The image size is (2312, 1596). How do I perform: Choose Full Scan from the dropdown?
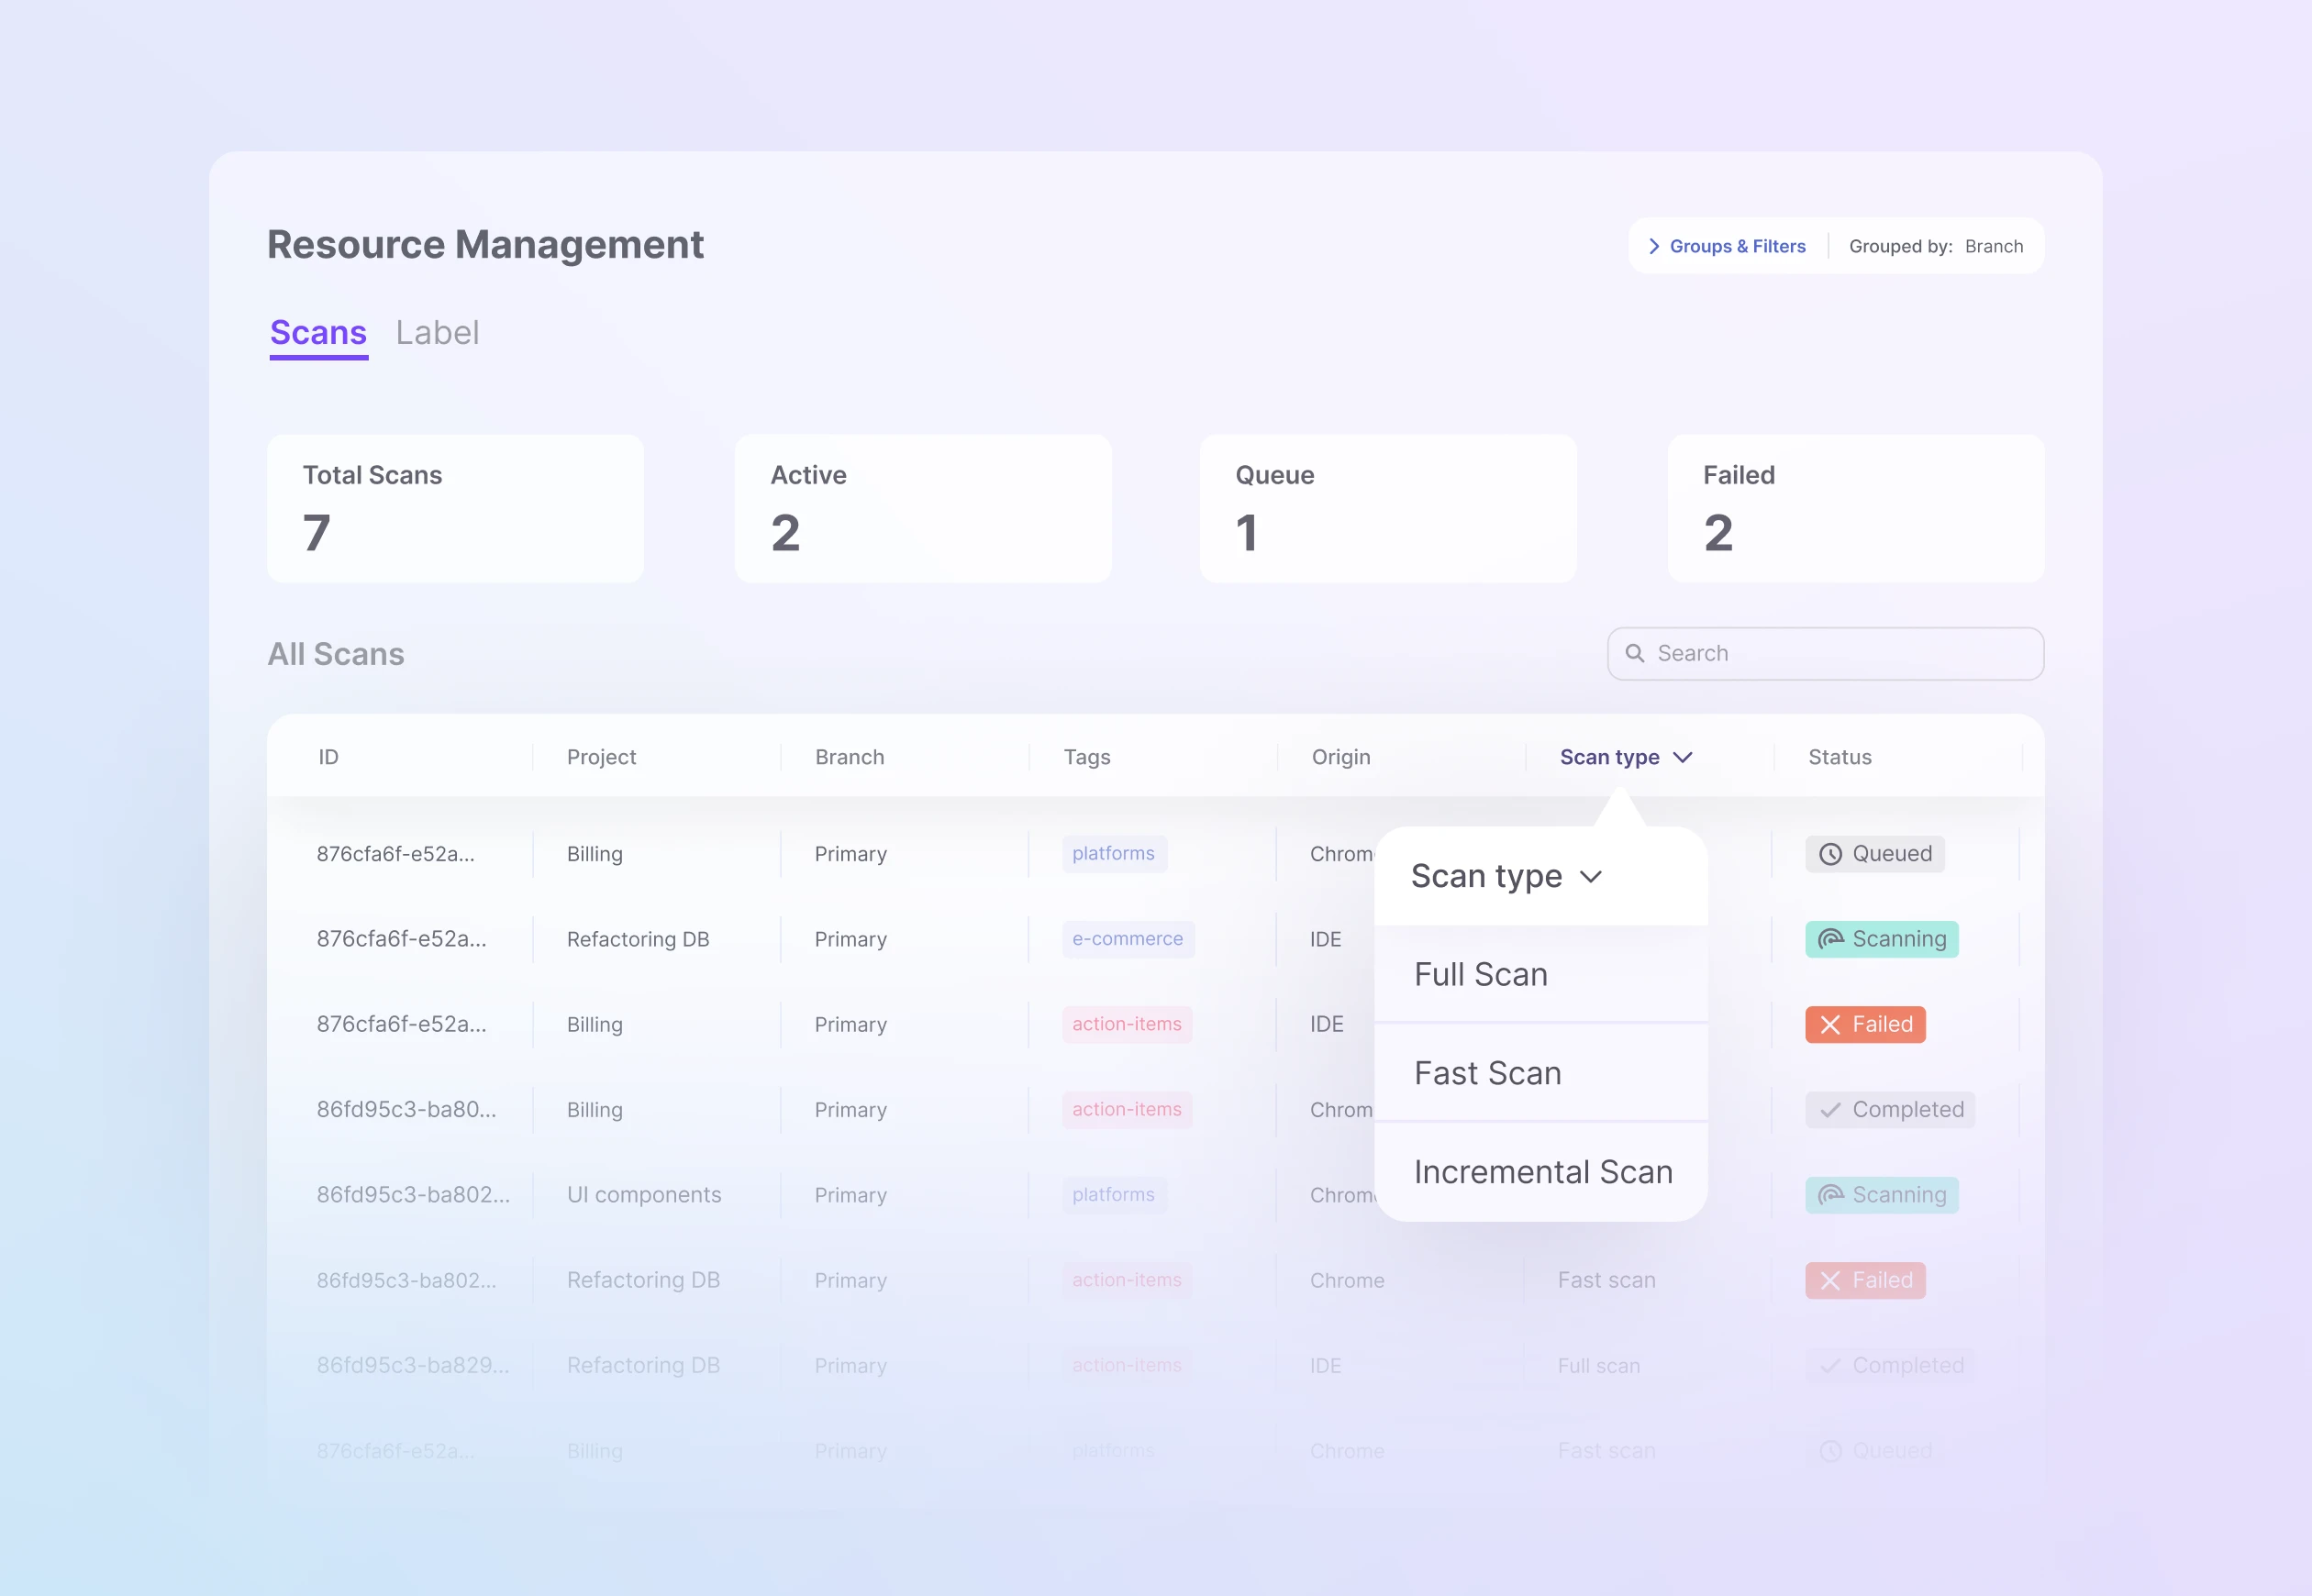pyautogui.click(x=1480, y=974)
